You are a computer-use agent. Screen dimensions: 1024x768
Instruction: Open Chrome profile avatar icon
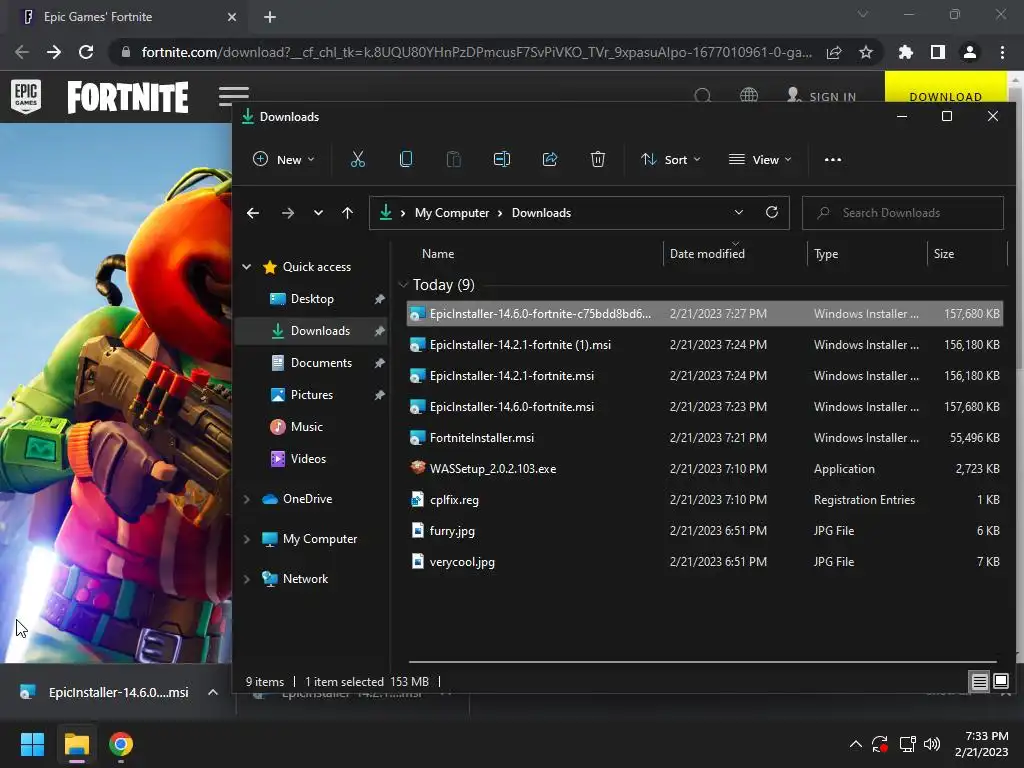[x=970, y=52]
